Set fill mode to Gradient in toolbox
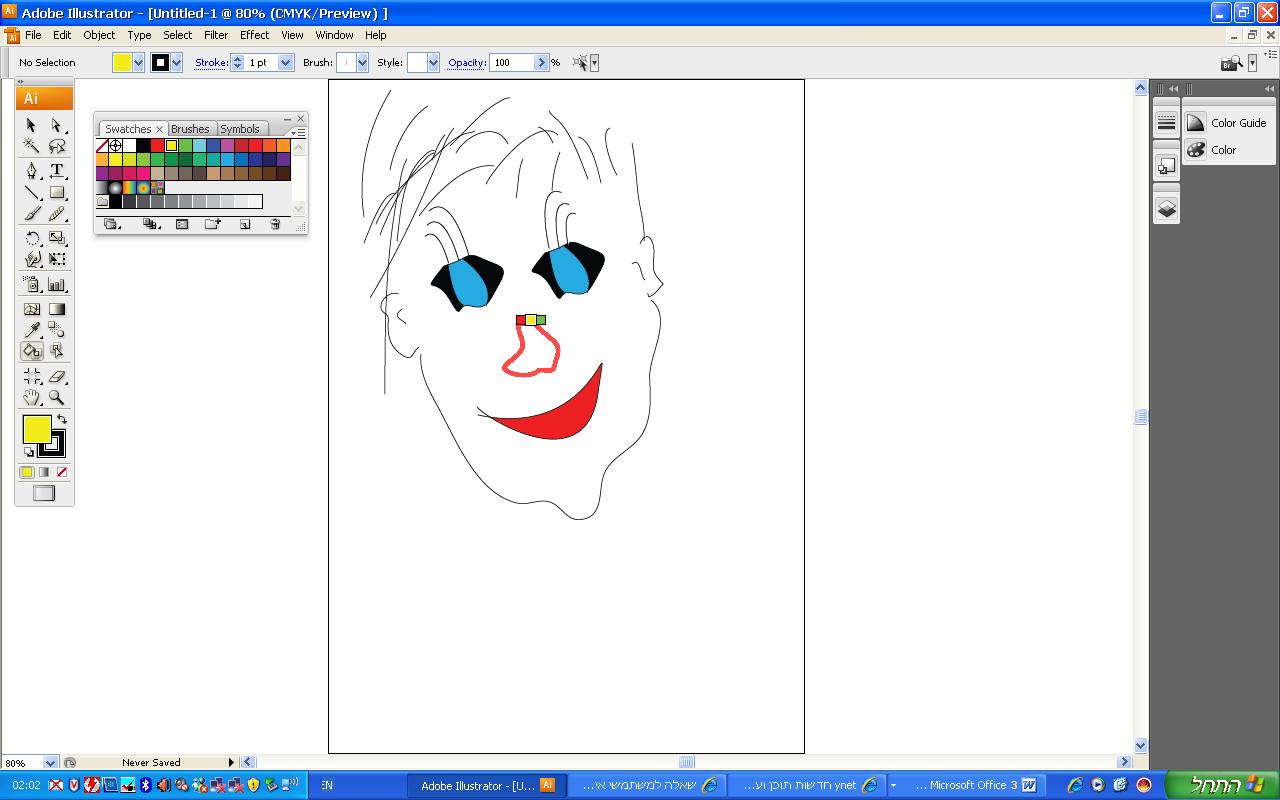1280x800 pixels. click(44, 472)
